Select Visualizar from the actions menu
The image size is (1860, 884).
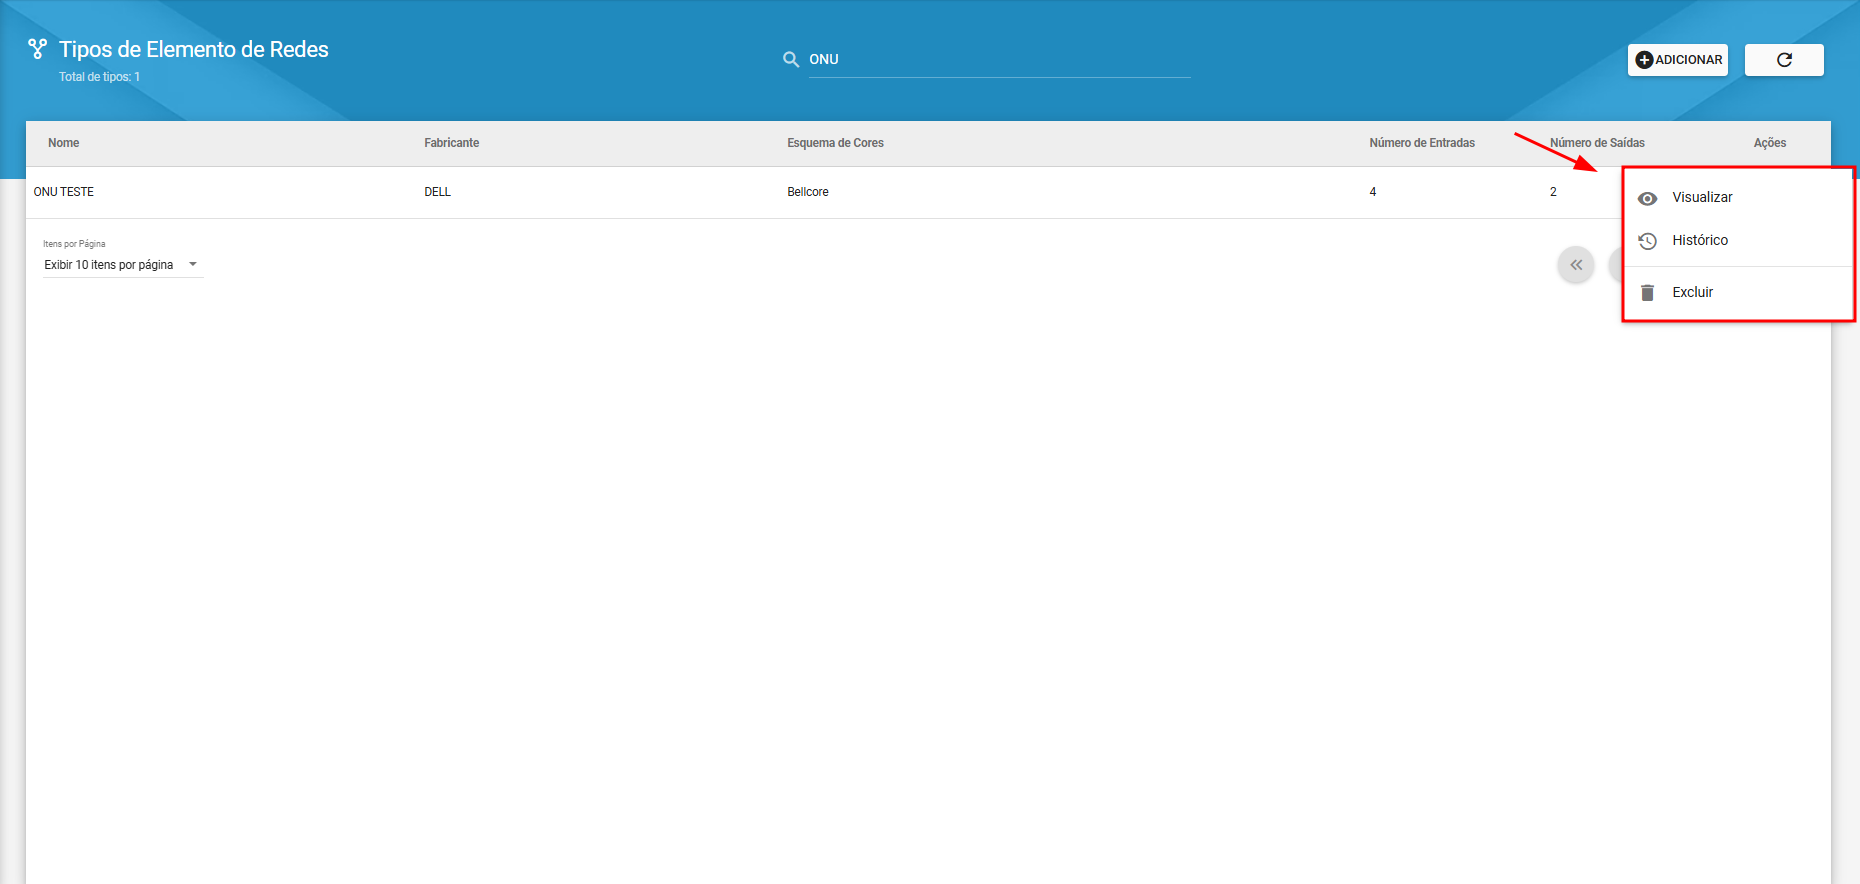1738,198
